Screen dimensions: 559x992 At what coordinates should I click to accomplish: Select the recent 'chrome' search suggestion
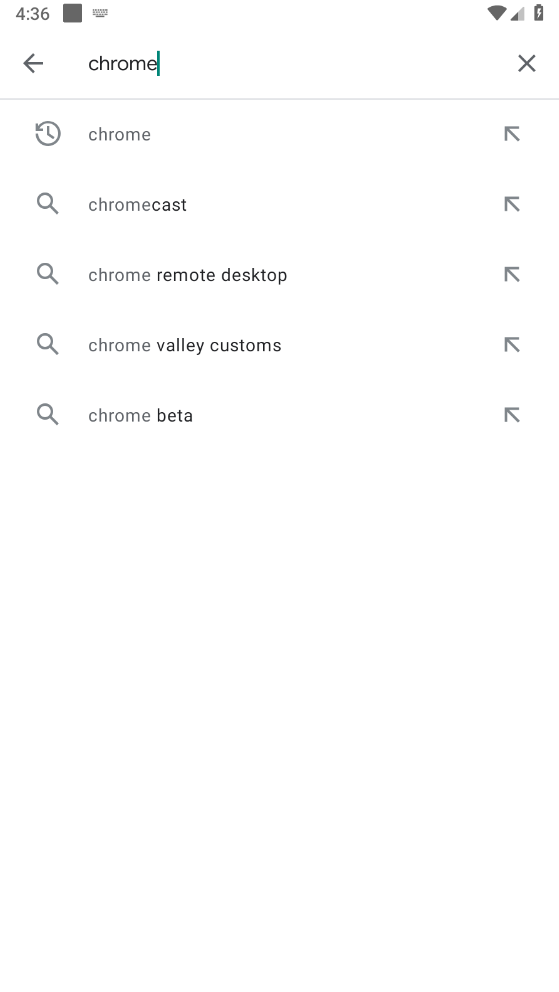click(280, 134)
